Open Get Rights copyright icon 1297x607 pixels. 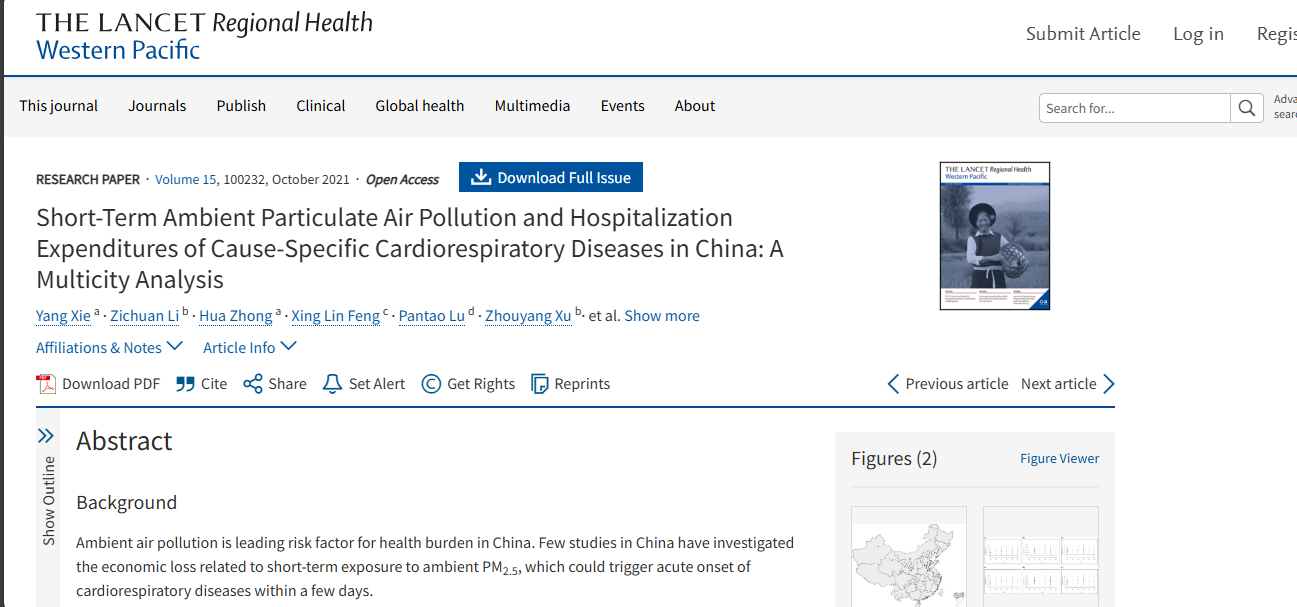click(x=431, y=384)
